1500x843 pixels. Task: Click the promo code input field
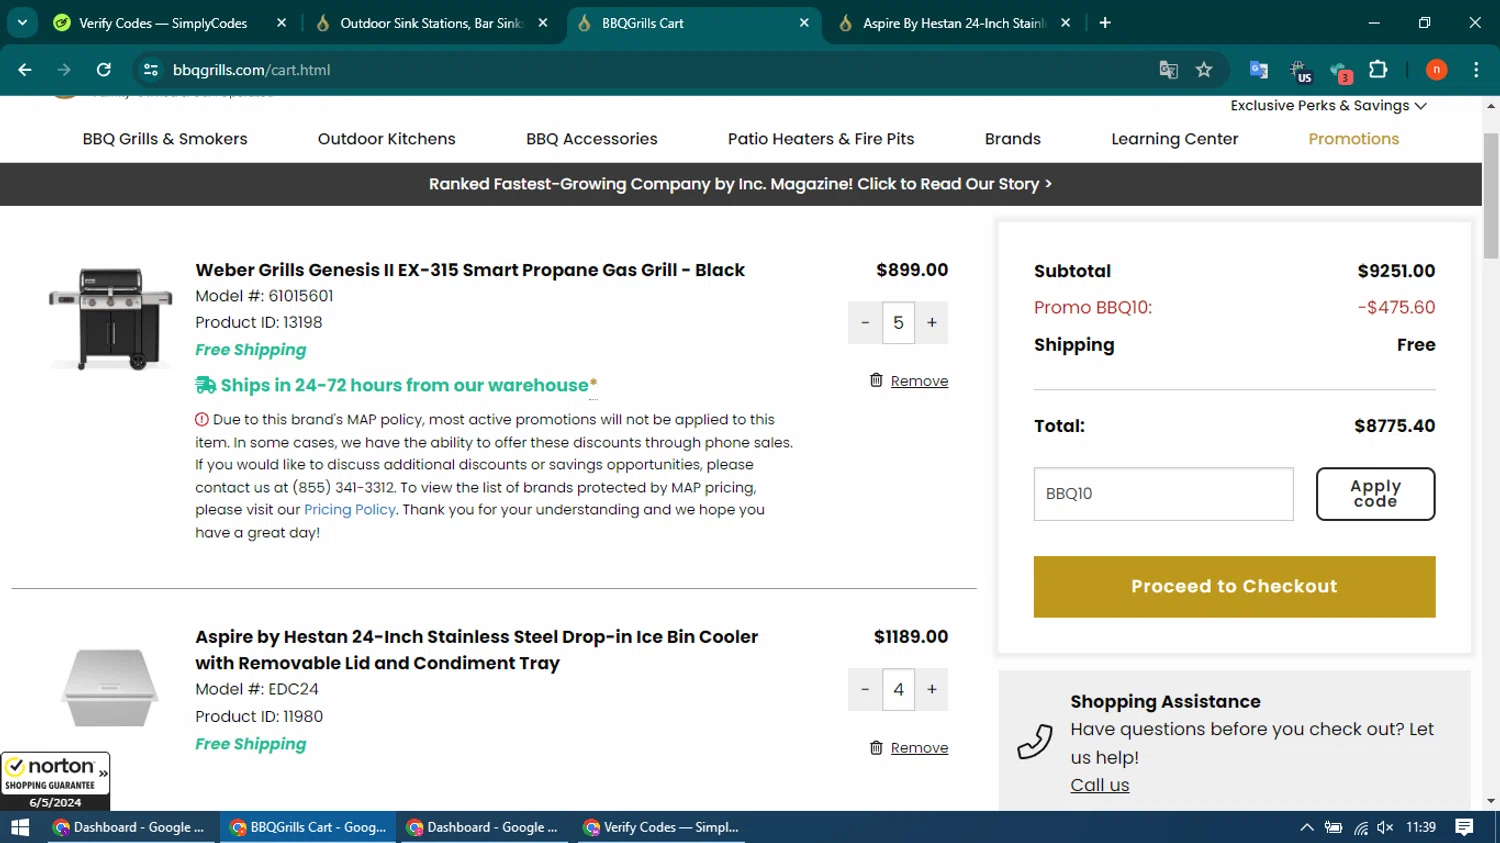[x=1163, y=494]
